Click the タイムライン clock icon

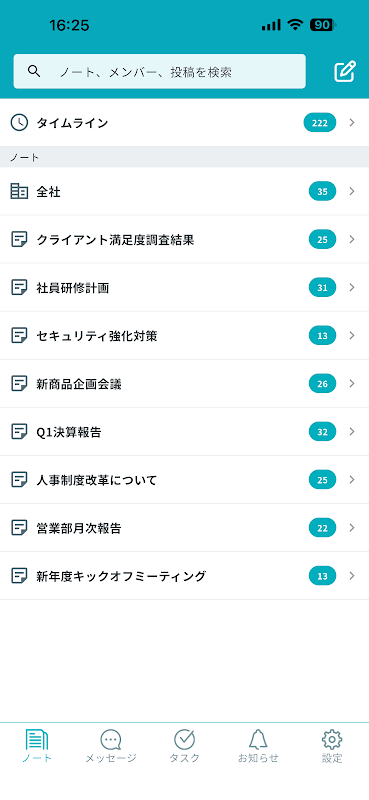tap(19, 122)
